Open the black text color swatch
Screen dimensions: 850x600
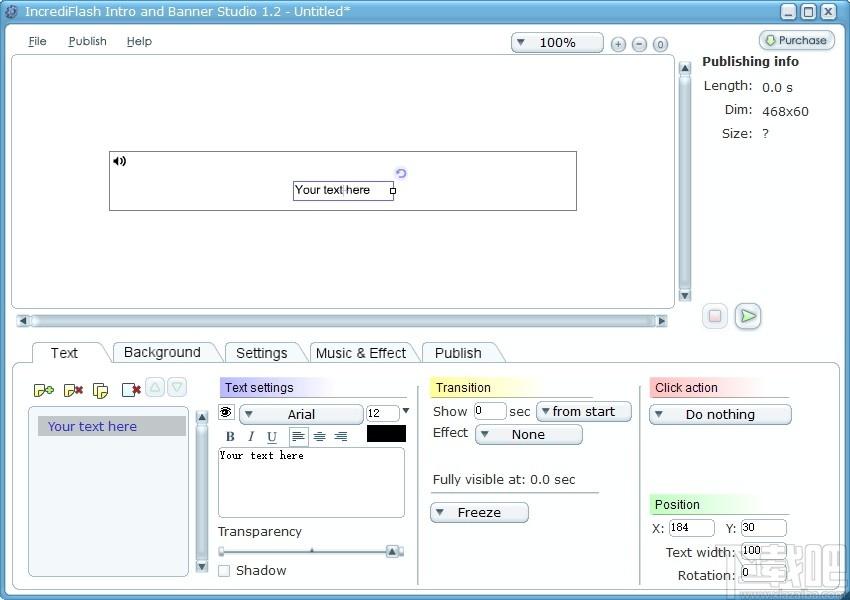point(386,434)
